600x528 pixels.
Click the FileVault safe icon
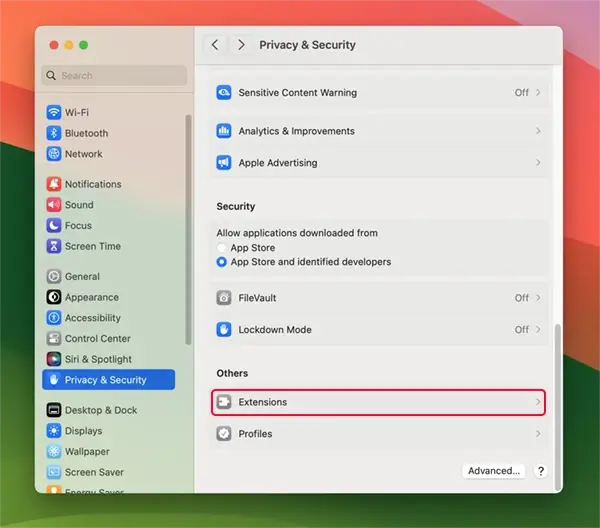point(224,298)
